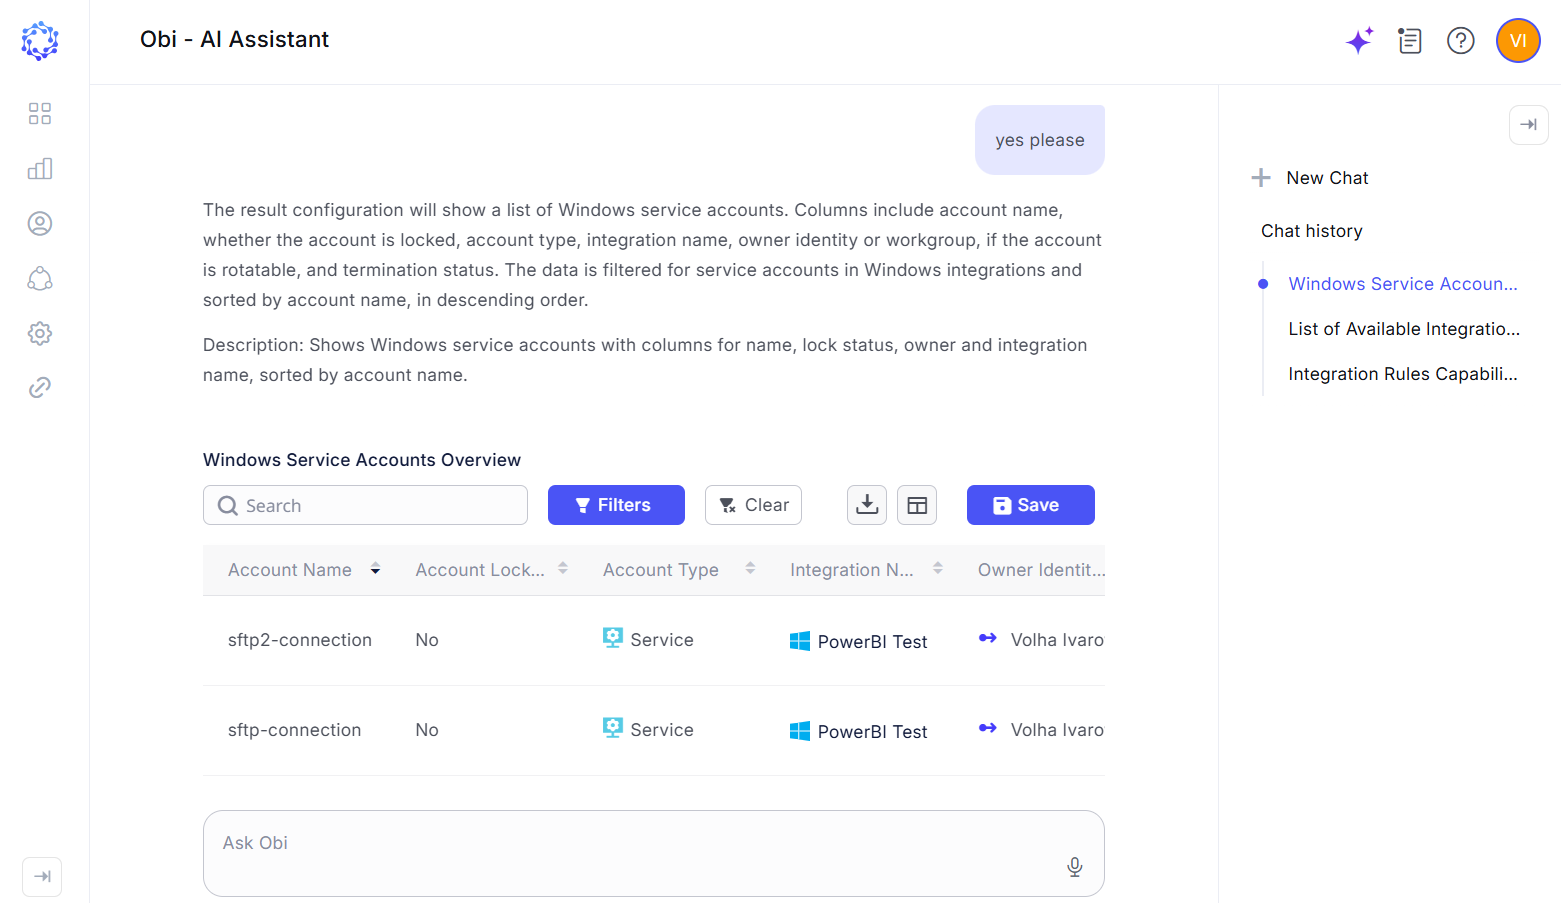Focus the Ask Obi input box

click(654, 853)
